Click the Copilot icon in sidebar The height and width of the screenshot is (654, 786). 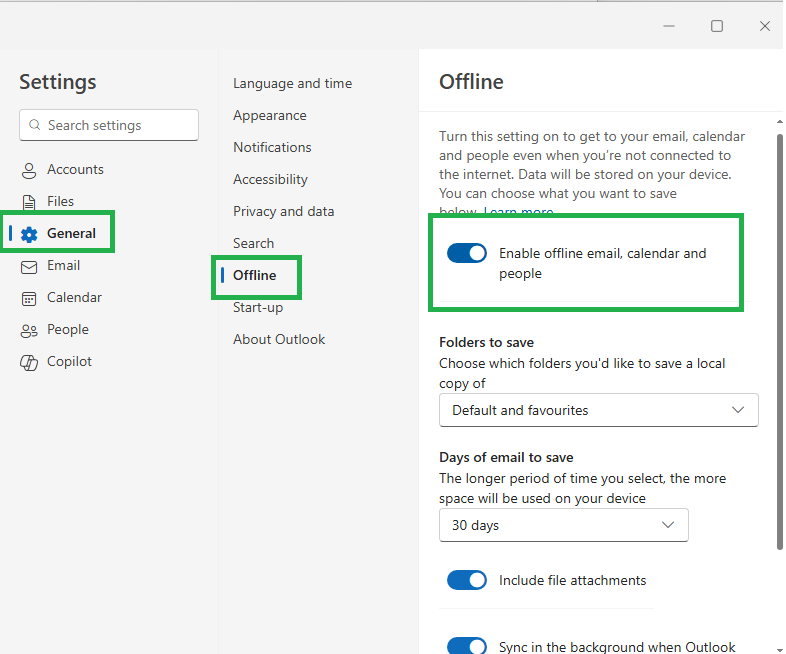29,362
